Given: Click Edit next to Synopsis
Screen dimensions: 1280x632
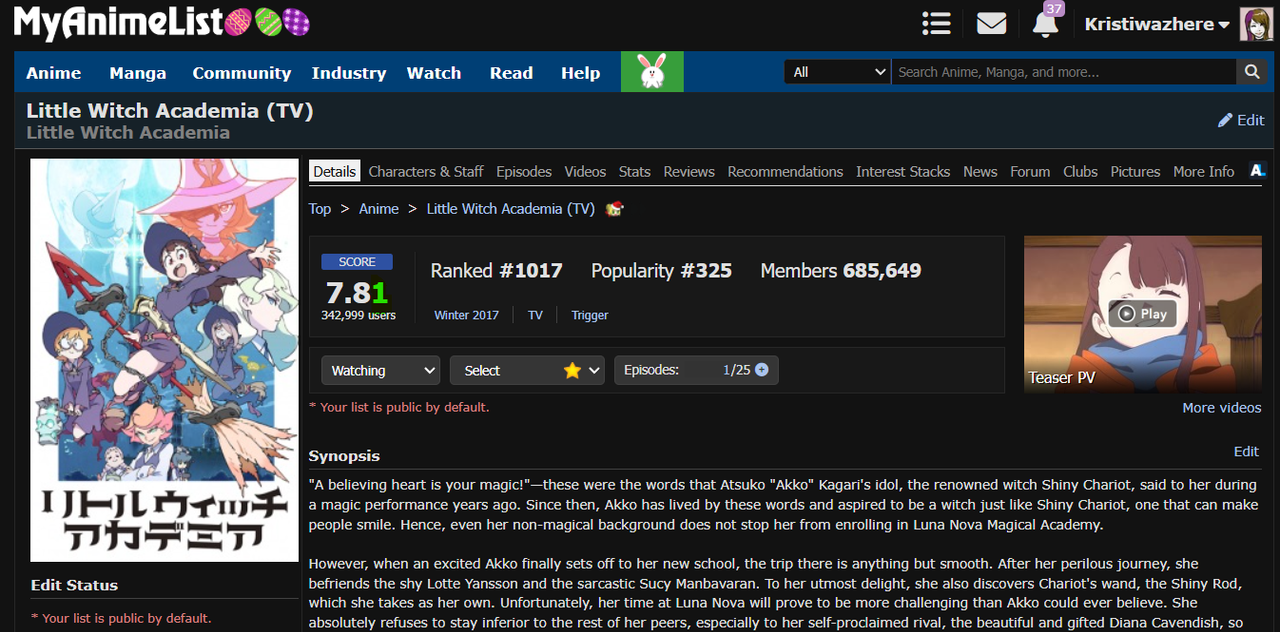Looking at the screenshot, I should pos(1246,451).
